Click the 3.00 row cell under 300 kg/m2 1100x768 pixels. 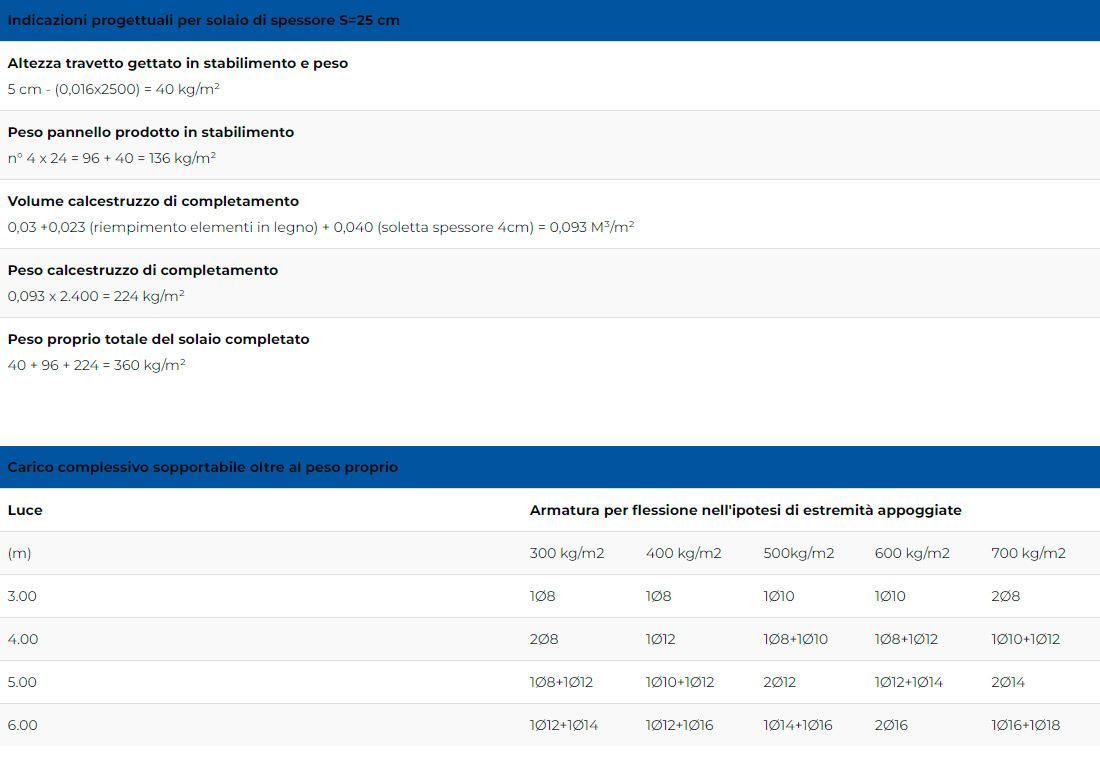coord(542,596)
